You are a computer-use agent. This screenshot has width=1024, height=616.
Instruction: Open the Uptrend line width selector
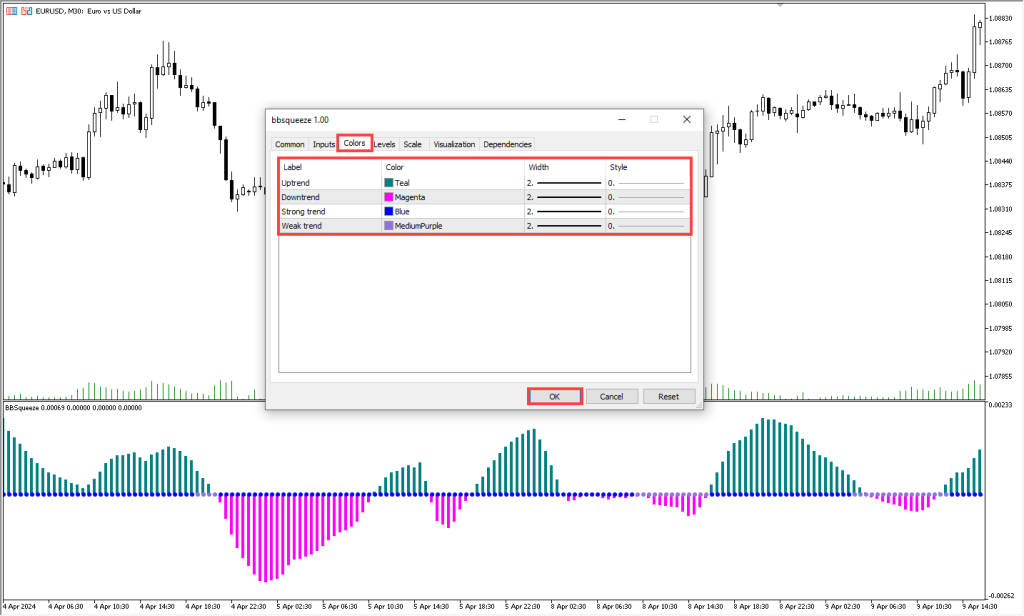click(x=565, y=183)
